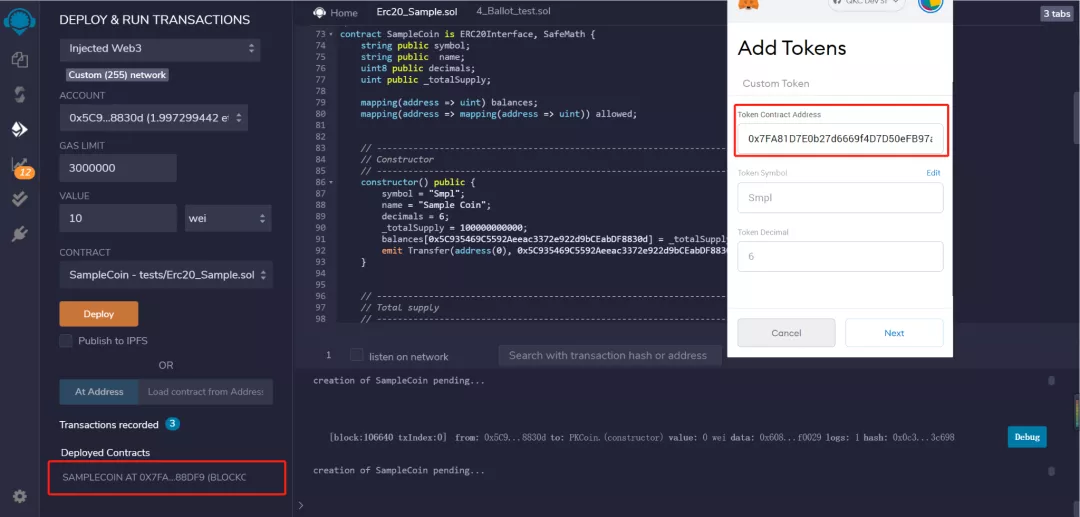
Task: Click the Gas Limit input field
Action: (118, 168)
